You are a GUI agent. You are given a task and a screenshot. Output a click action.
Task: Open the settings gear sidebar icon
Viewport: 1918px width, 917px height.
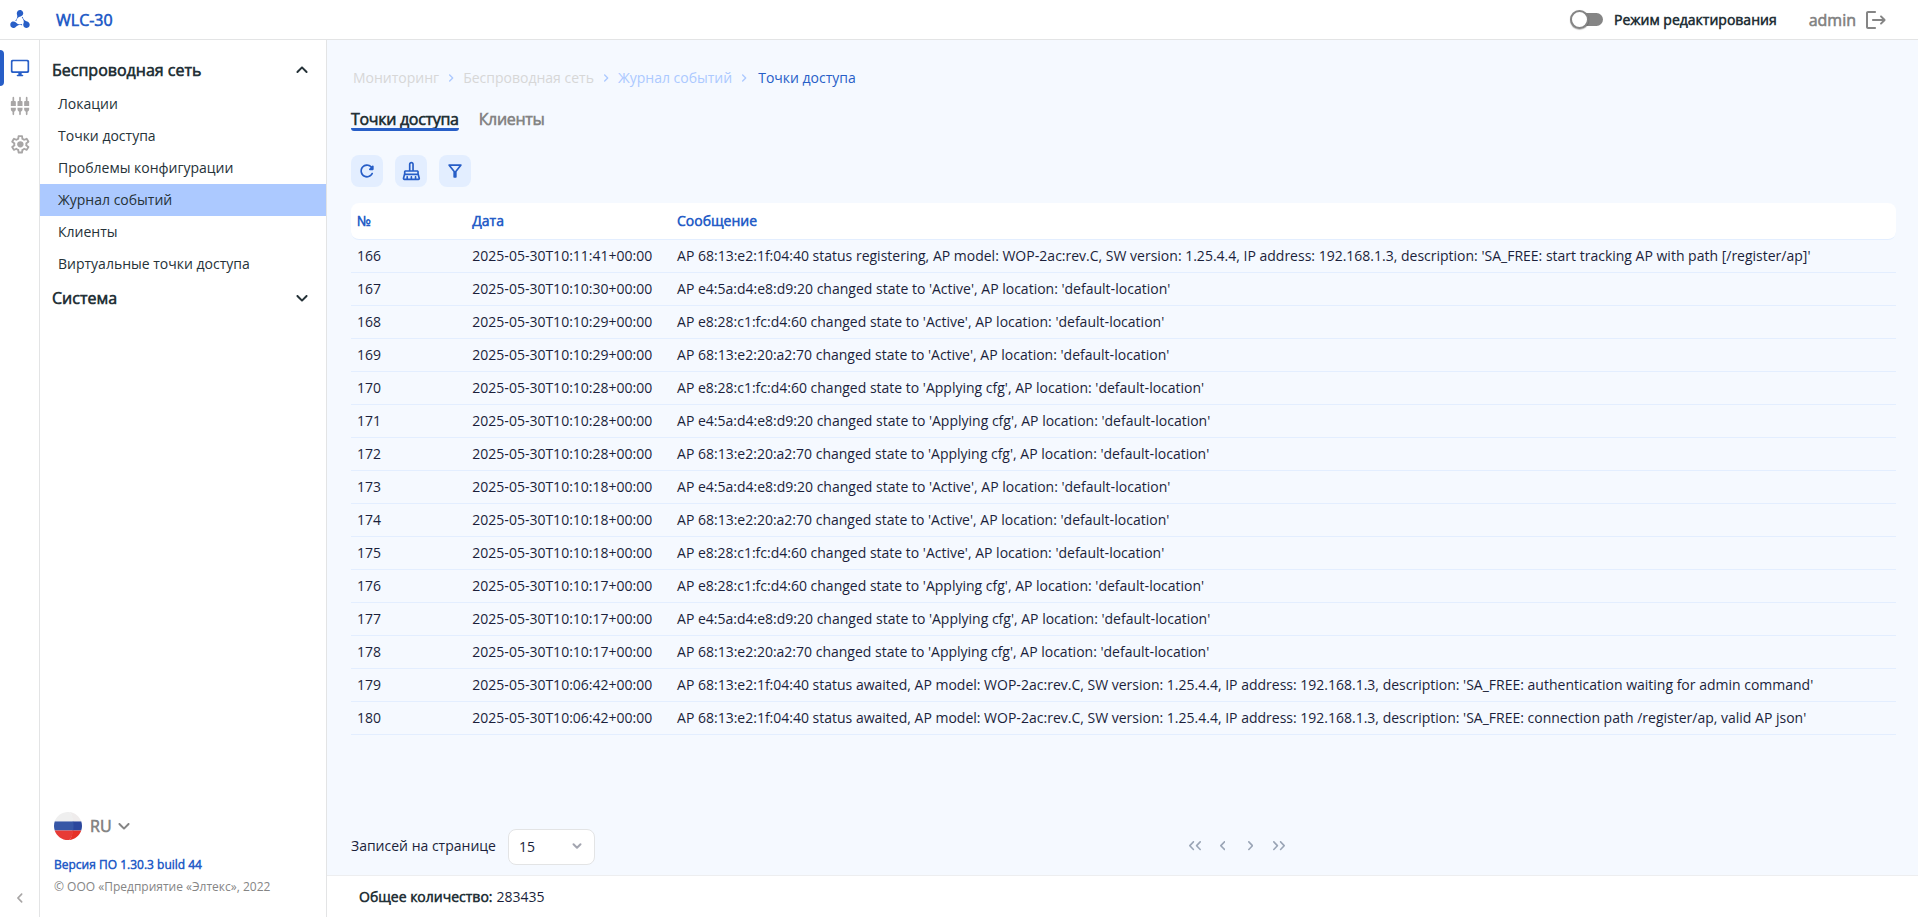(x=20, y=144)
